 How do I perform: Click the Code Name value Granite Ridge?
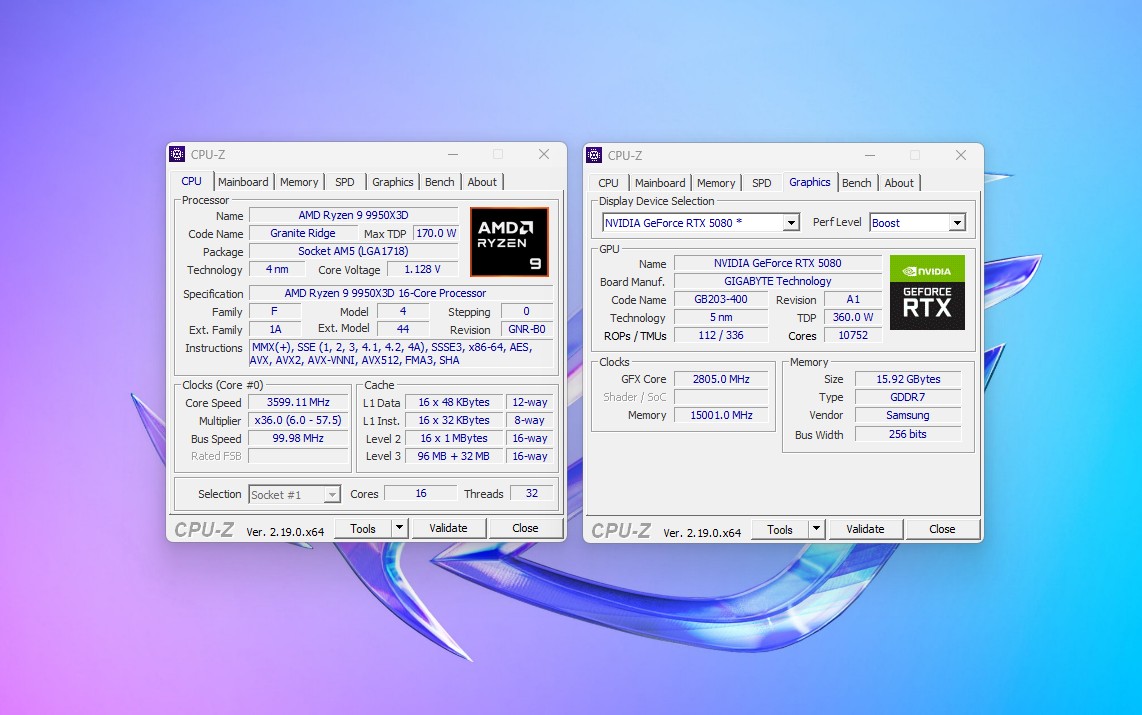303,233
